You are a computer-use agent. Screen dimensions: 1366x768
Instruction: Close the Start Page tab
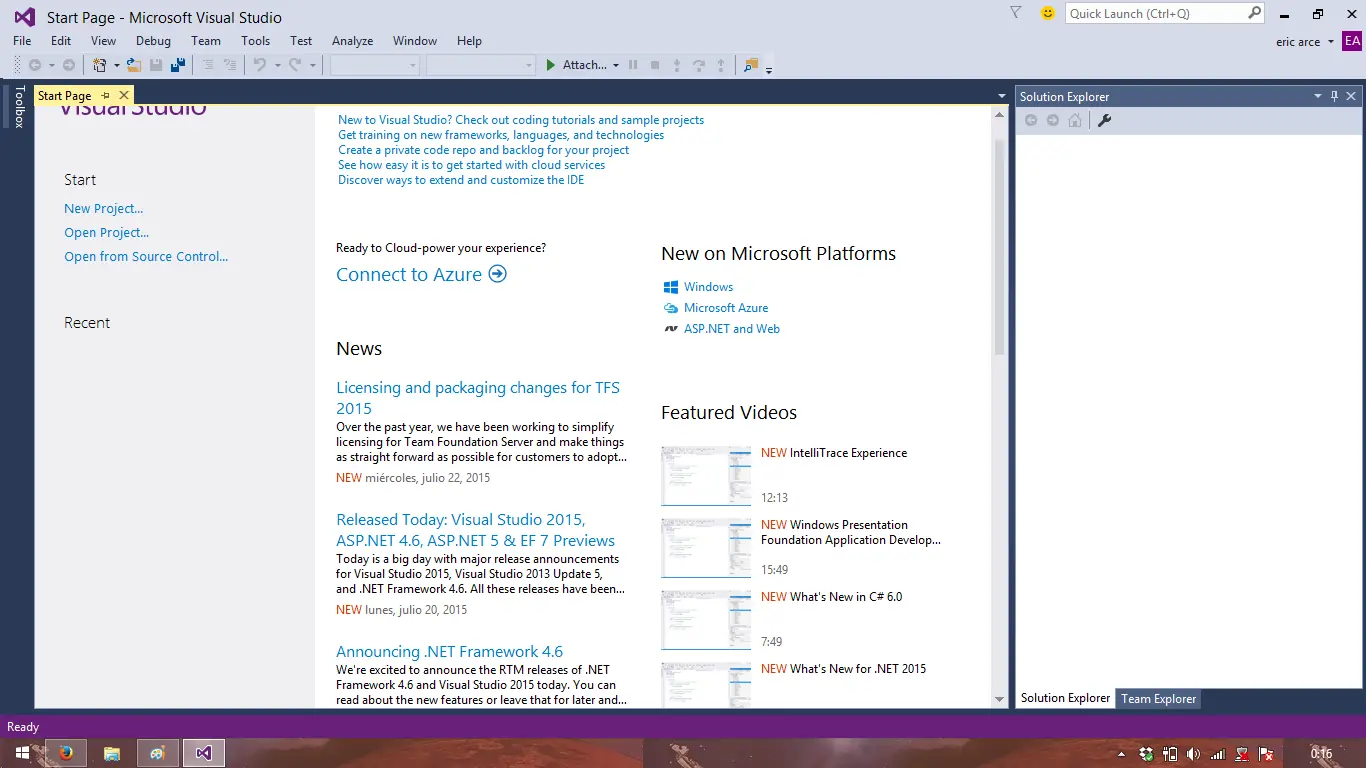click(x=124, y=96)
